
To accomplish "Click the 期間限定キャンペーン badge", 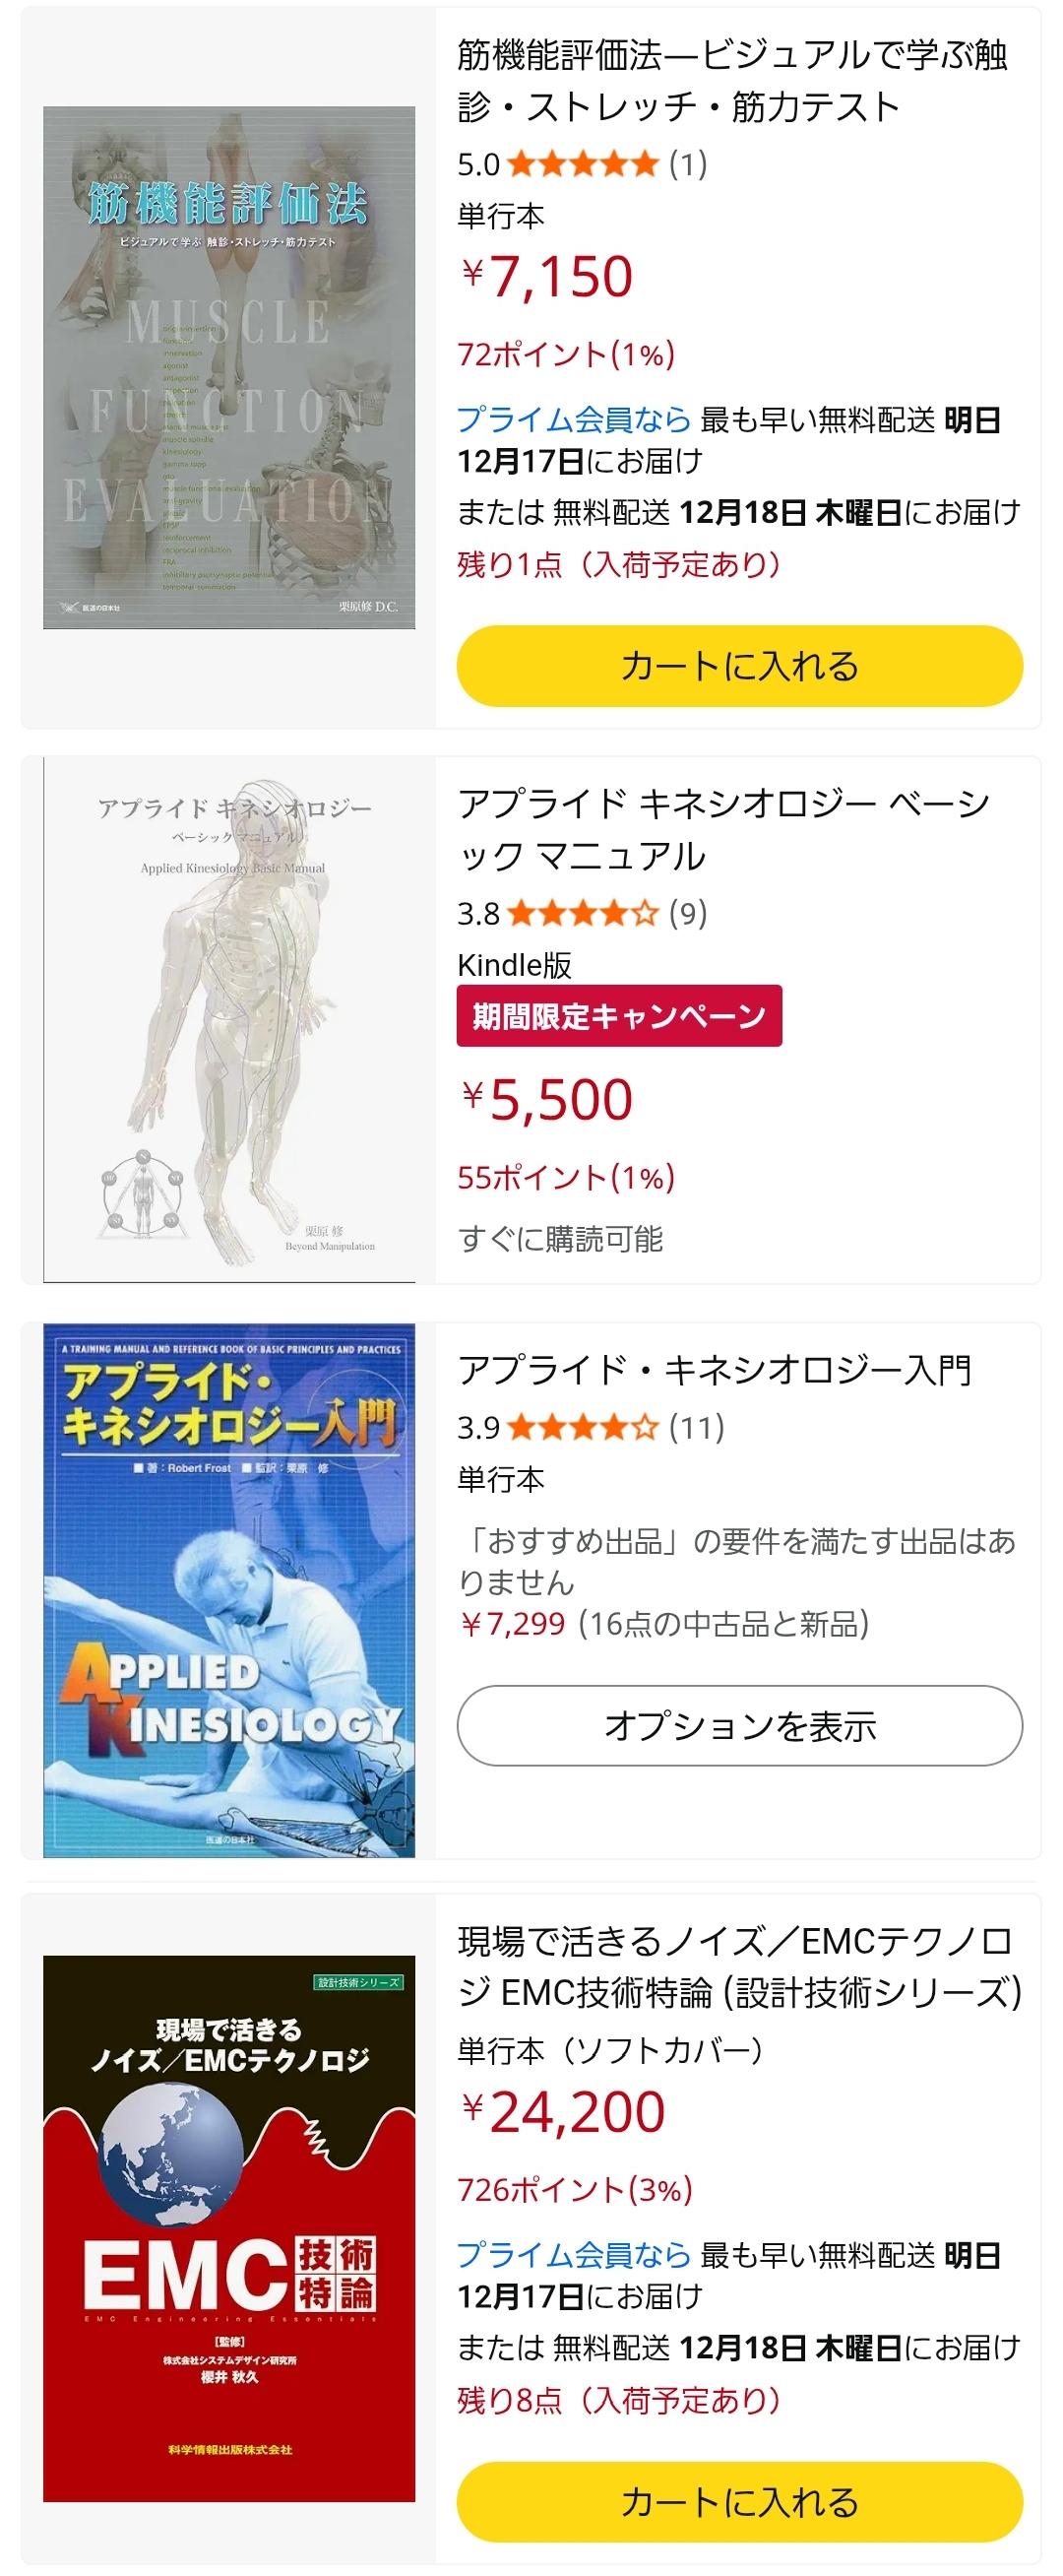I will (x=619, y=1016).
